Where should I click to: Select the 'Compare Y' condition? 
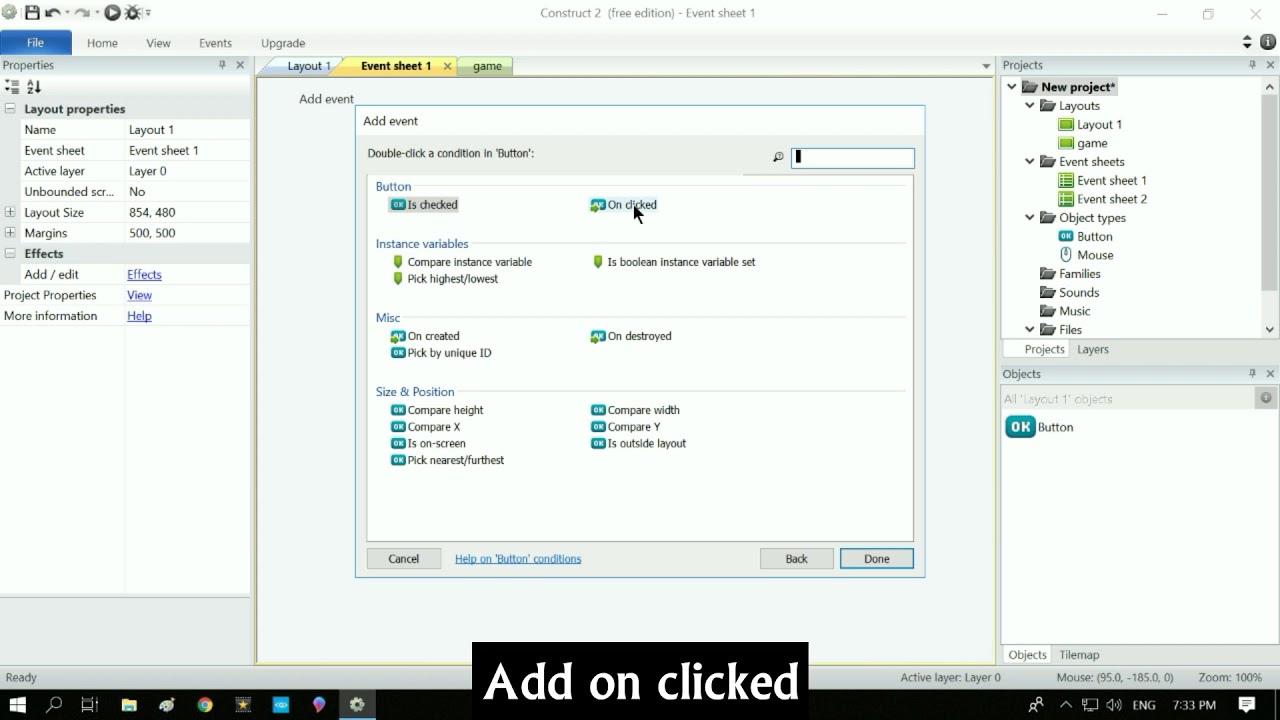(x=626, y=427)
